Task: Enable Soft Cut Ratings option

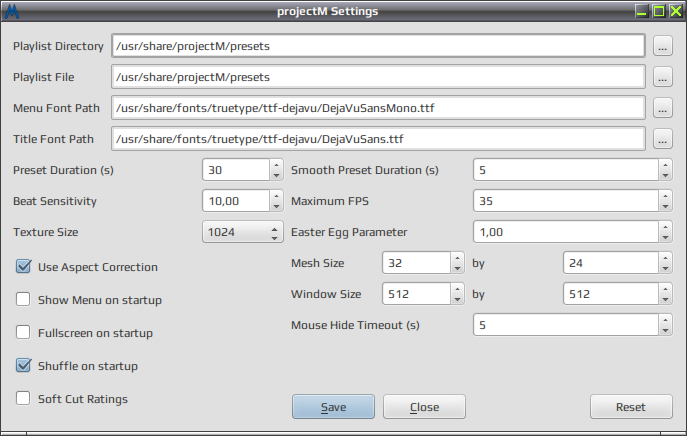Action: coord(23,398)
